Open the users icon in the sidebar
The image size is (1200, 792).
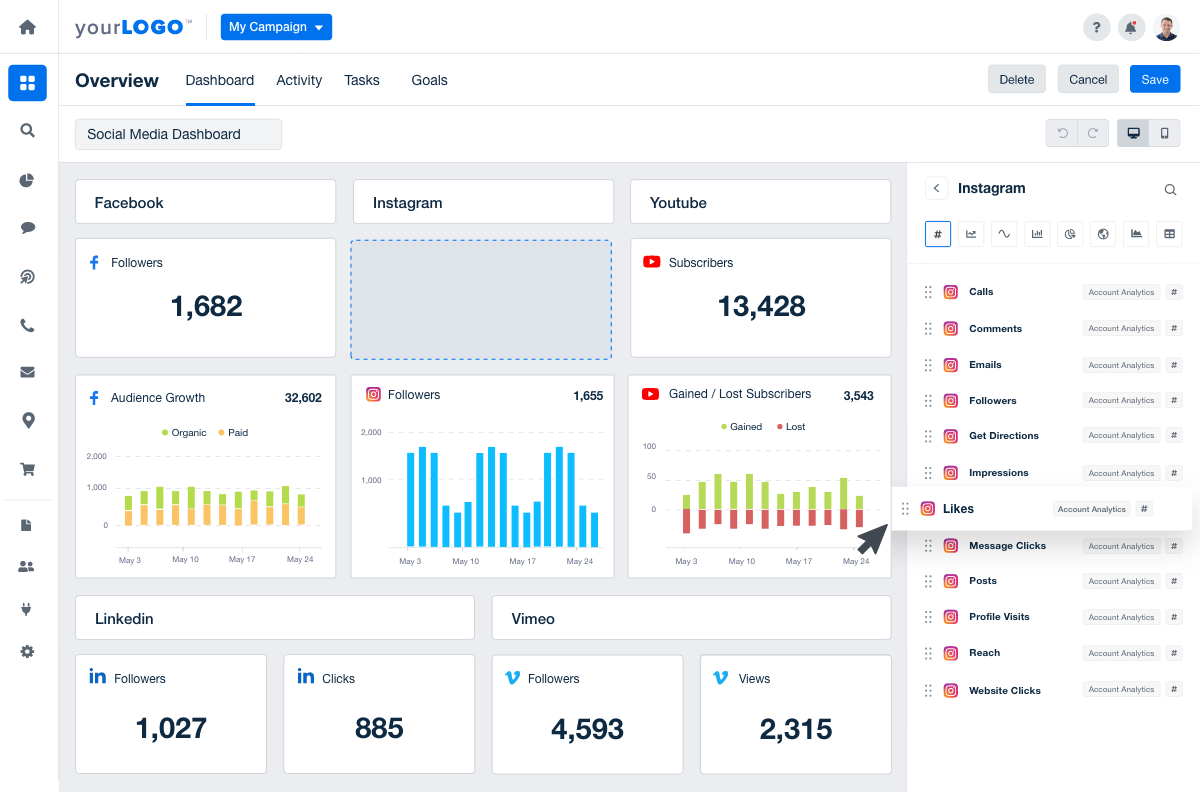27,567
